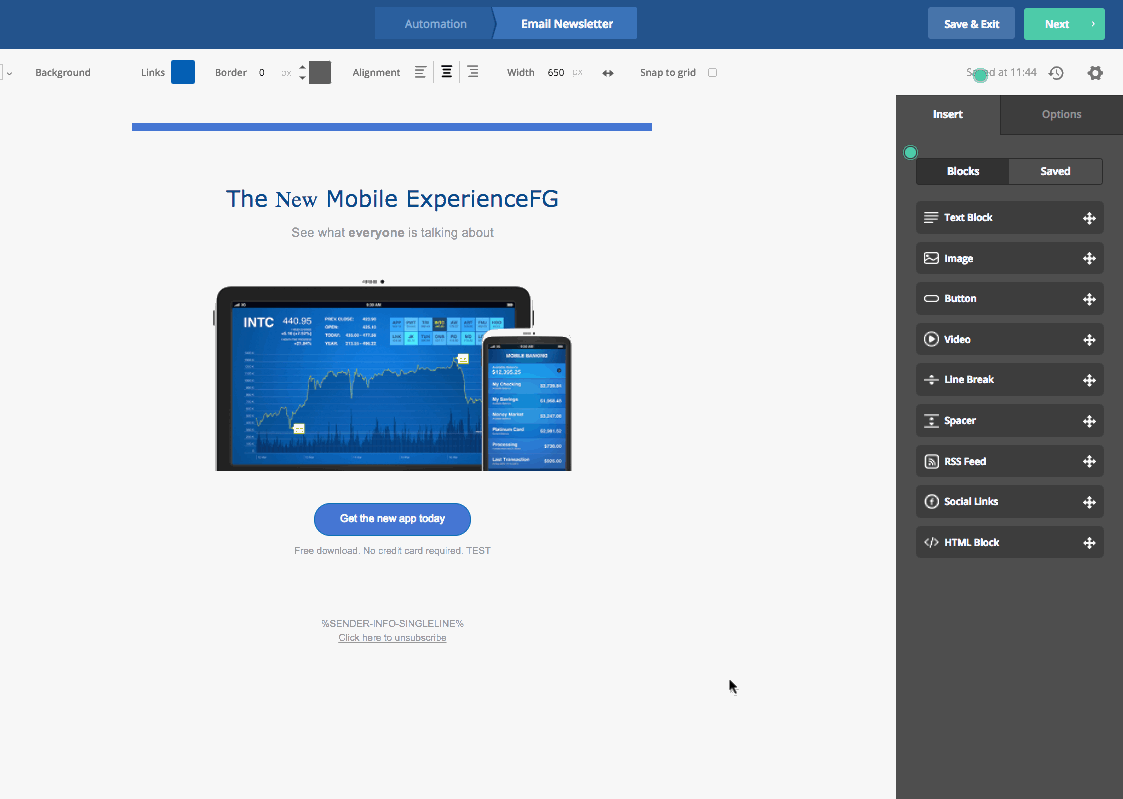The height and width of the screenshot is (799, 1123).
Task: Align content to the right
Action: tap(473, 72)
